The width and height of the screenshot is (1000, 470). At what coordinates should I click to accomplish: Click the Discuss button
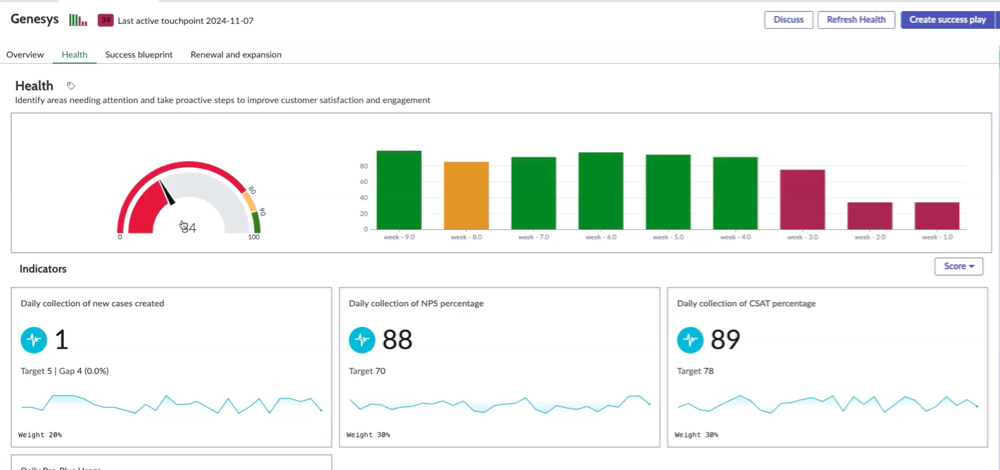tap(789, 20)
